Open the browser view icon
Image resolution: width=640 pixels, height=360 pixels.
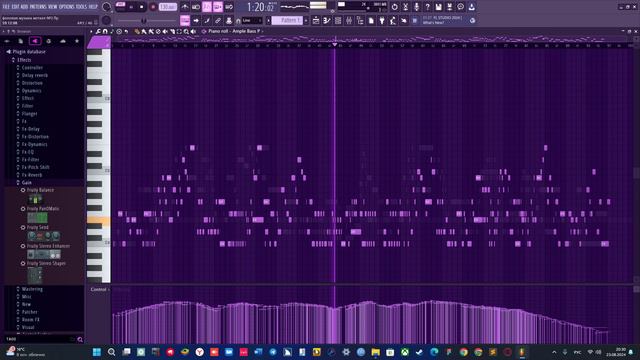(360, 20)
